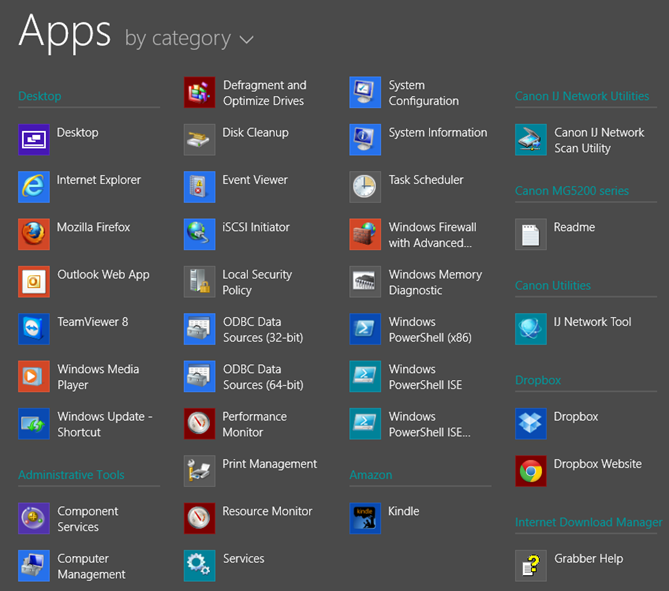Select the Canon Utilities category header
Screen dimensions: 669x591
coord(553,285)
